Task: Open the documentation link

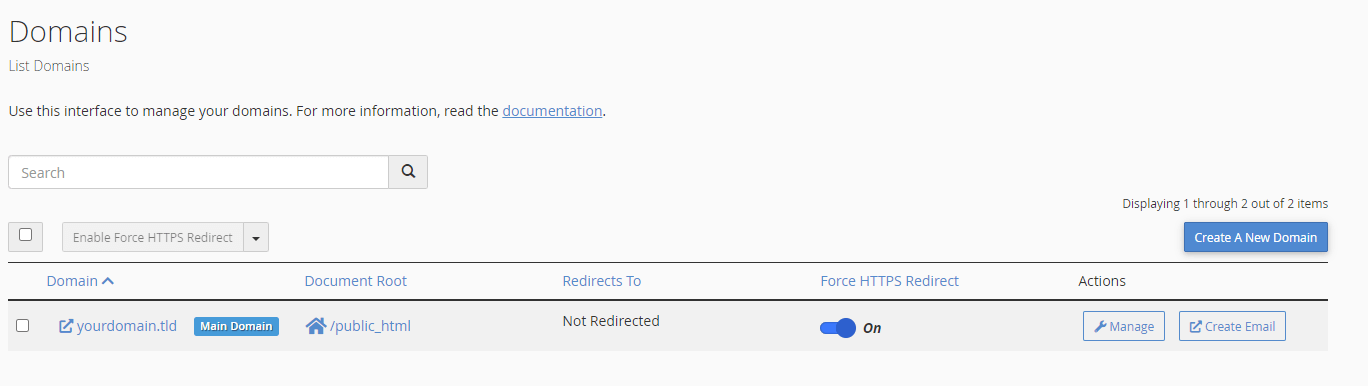Action: click(552, 111)
